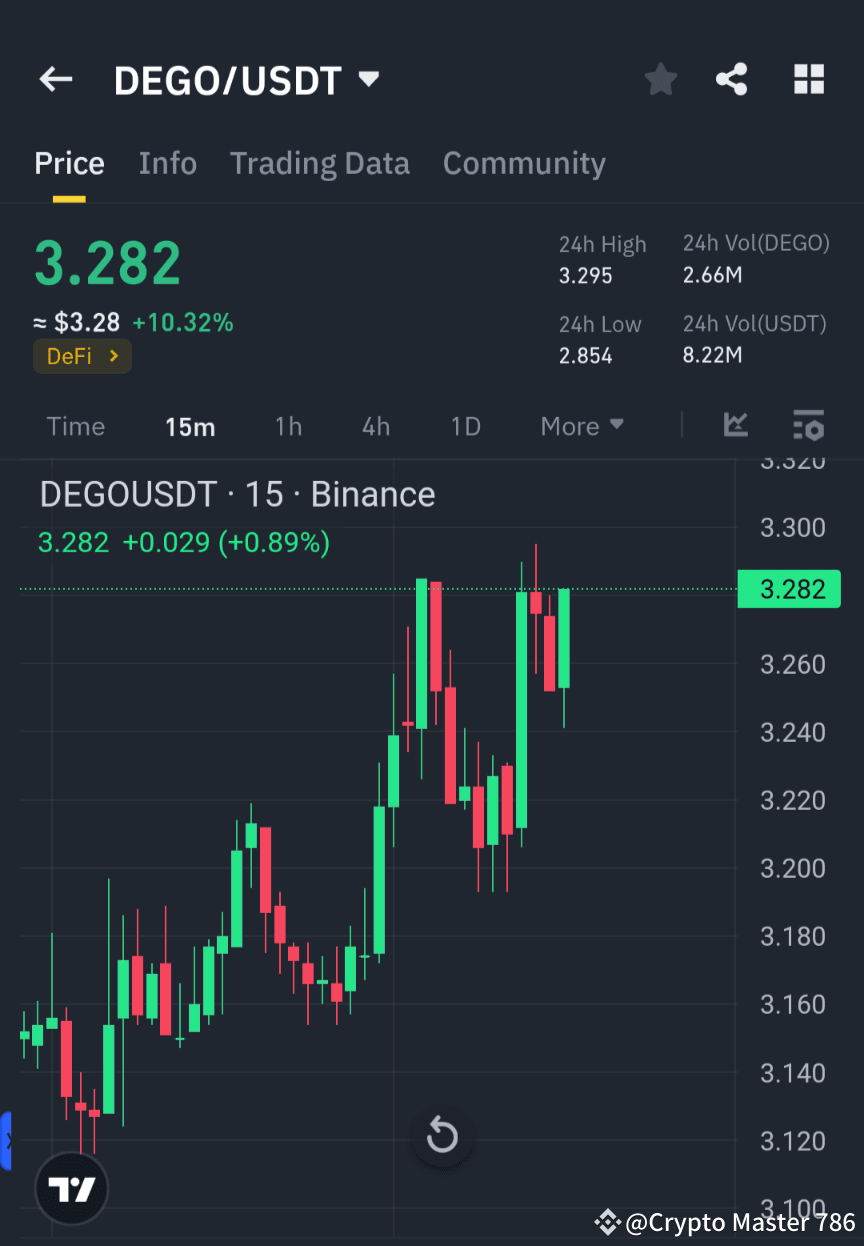
Task: Switch to the Trading Data tab
Action: click(x=320, y=163)
